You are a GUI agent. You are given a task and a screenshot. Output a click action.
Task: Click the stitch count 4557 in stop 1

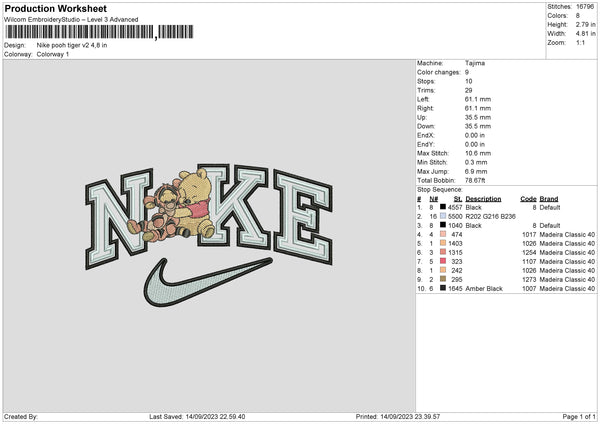click(455, 207)
